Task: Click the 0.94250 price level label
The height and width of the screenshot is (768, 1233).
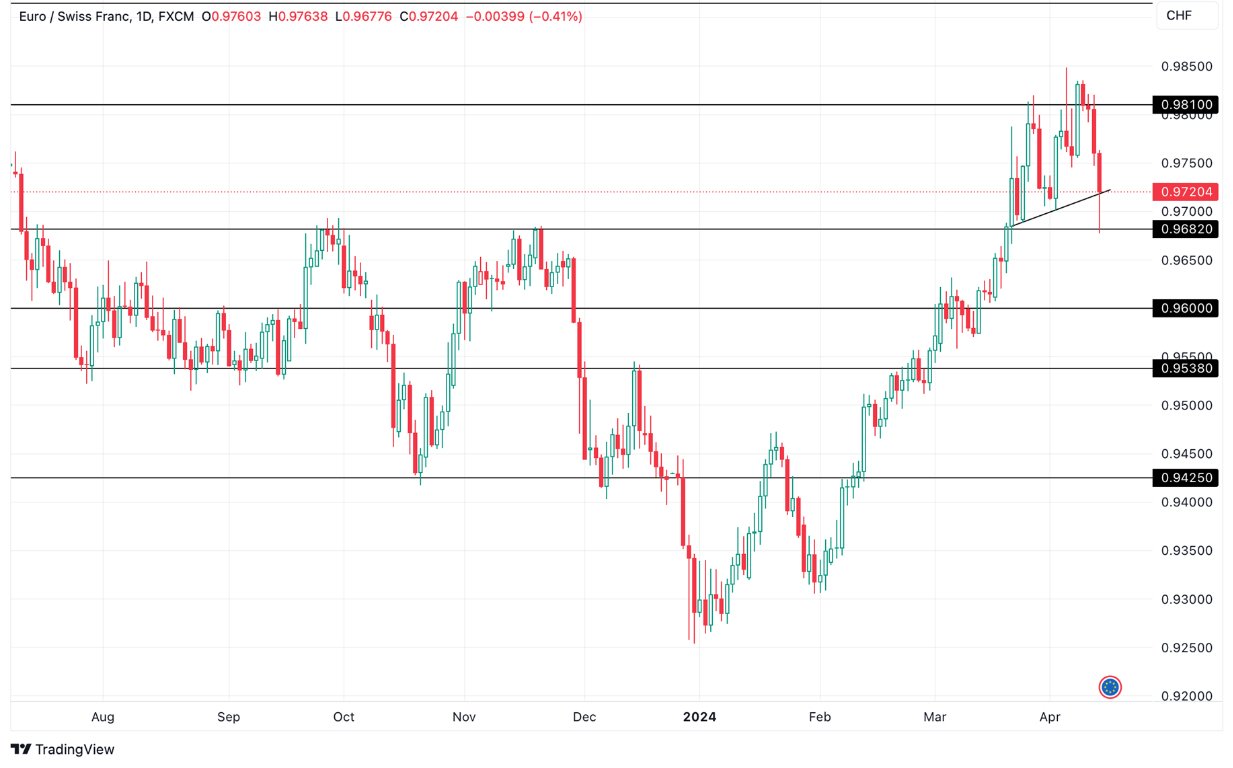Action: (1184, 477)
